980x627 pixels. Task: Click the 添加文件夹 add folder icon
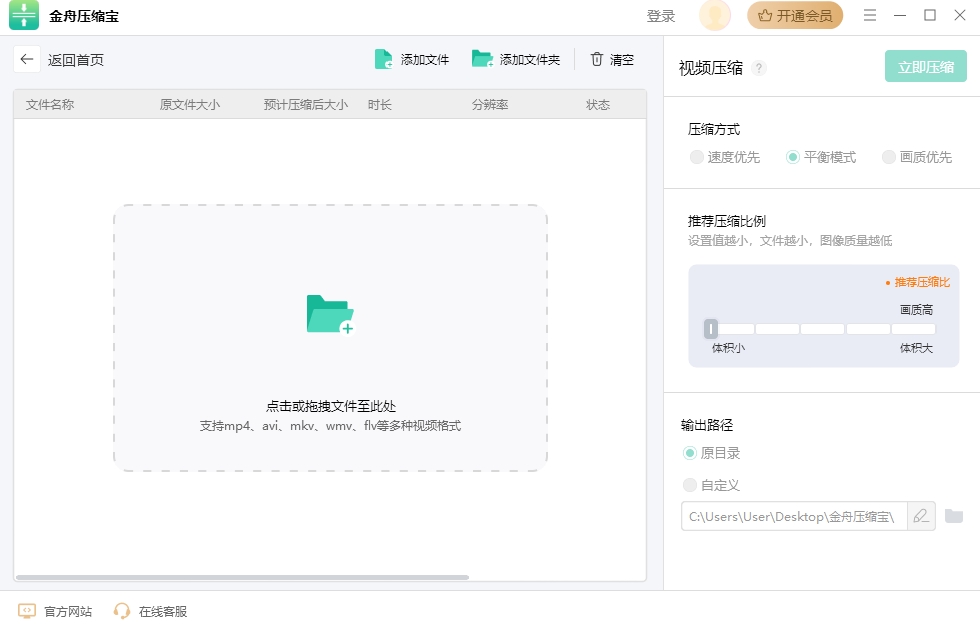pos(481,59)
